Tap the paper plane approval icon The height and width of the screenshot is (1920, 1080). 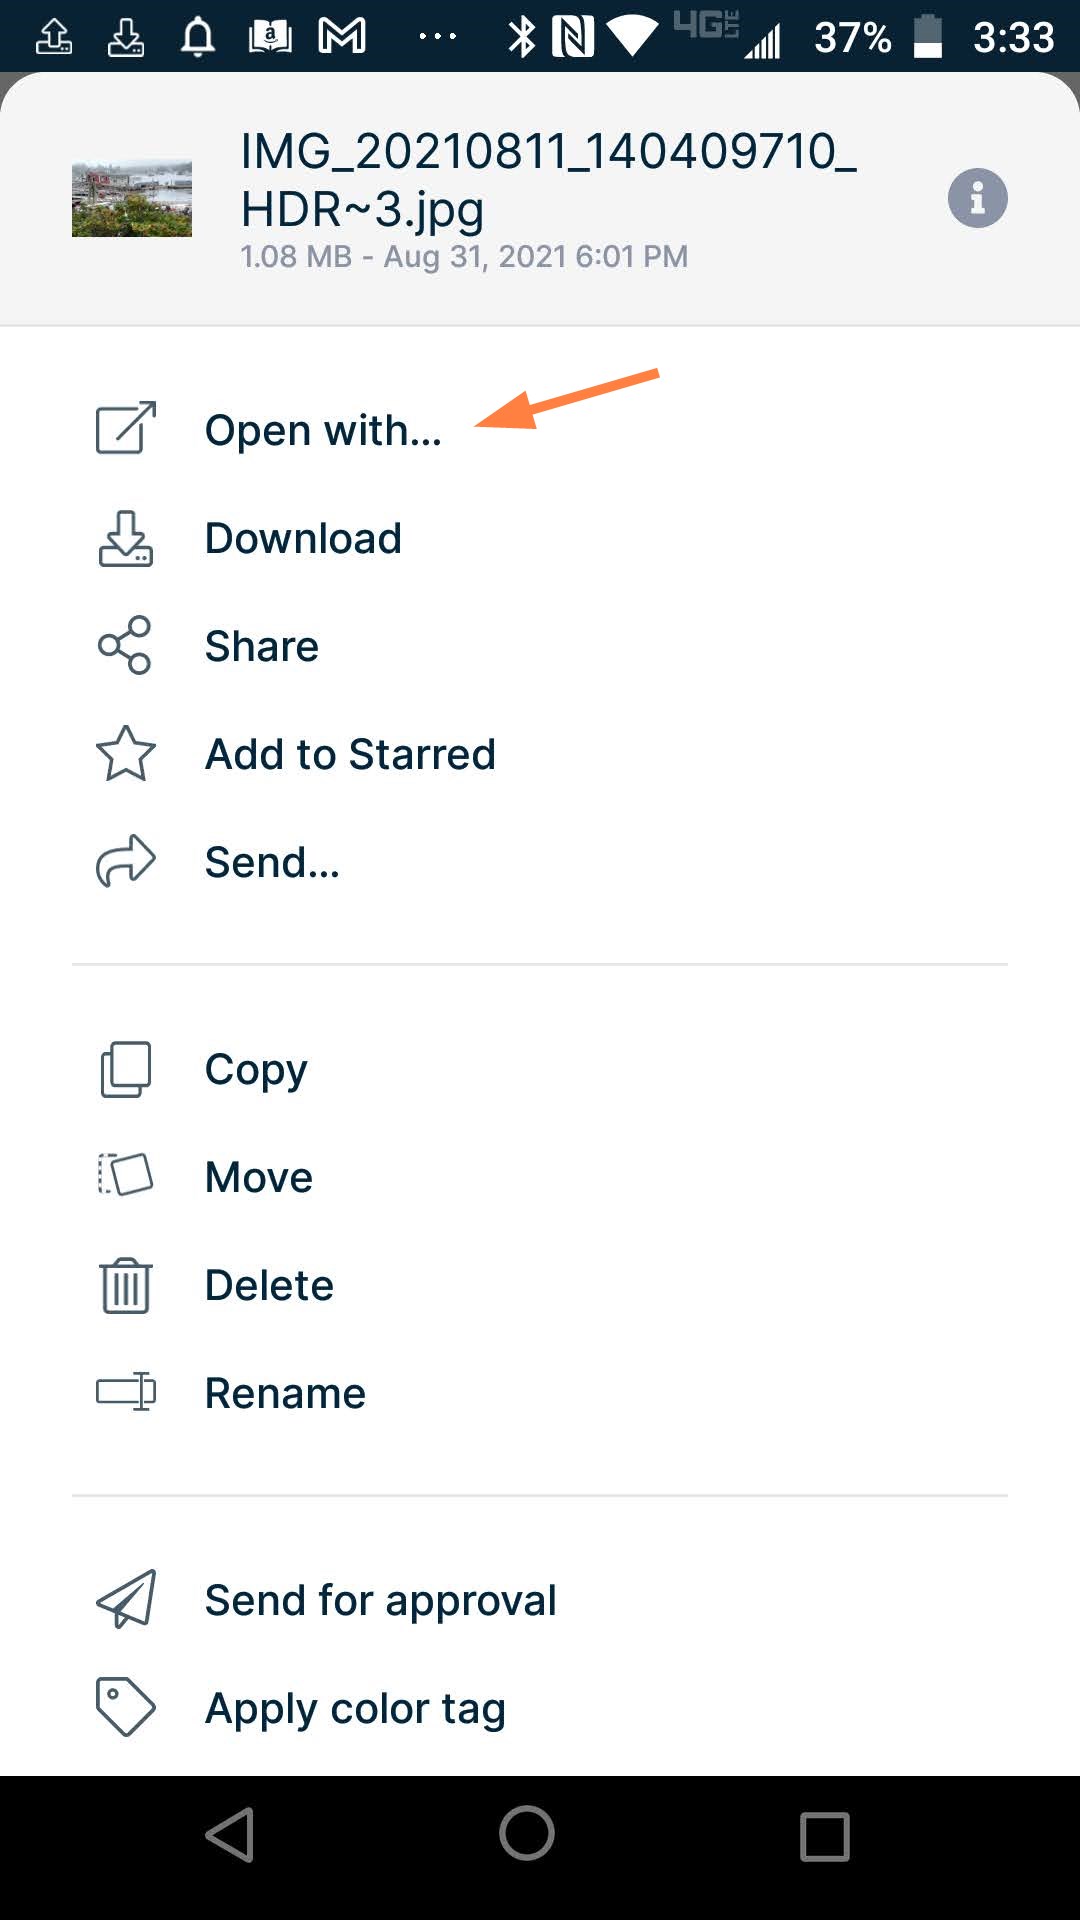(124, 1599)
